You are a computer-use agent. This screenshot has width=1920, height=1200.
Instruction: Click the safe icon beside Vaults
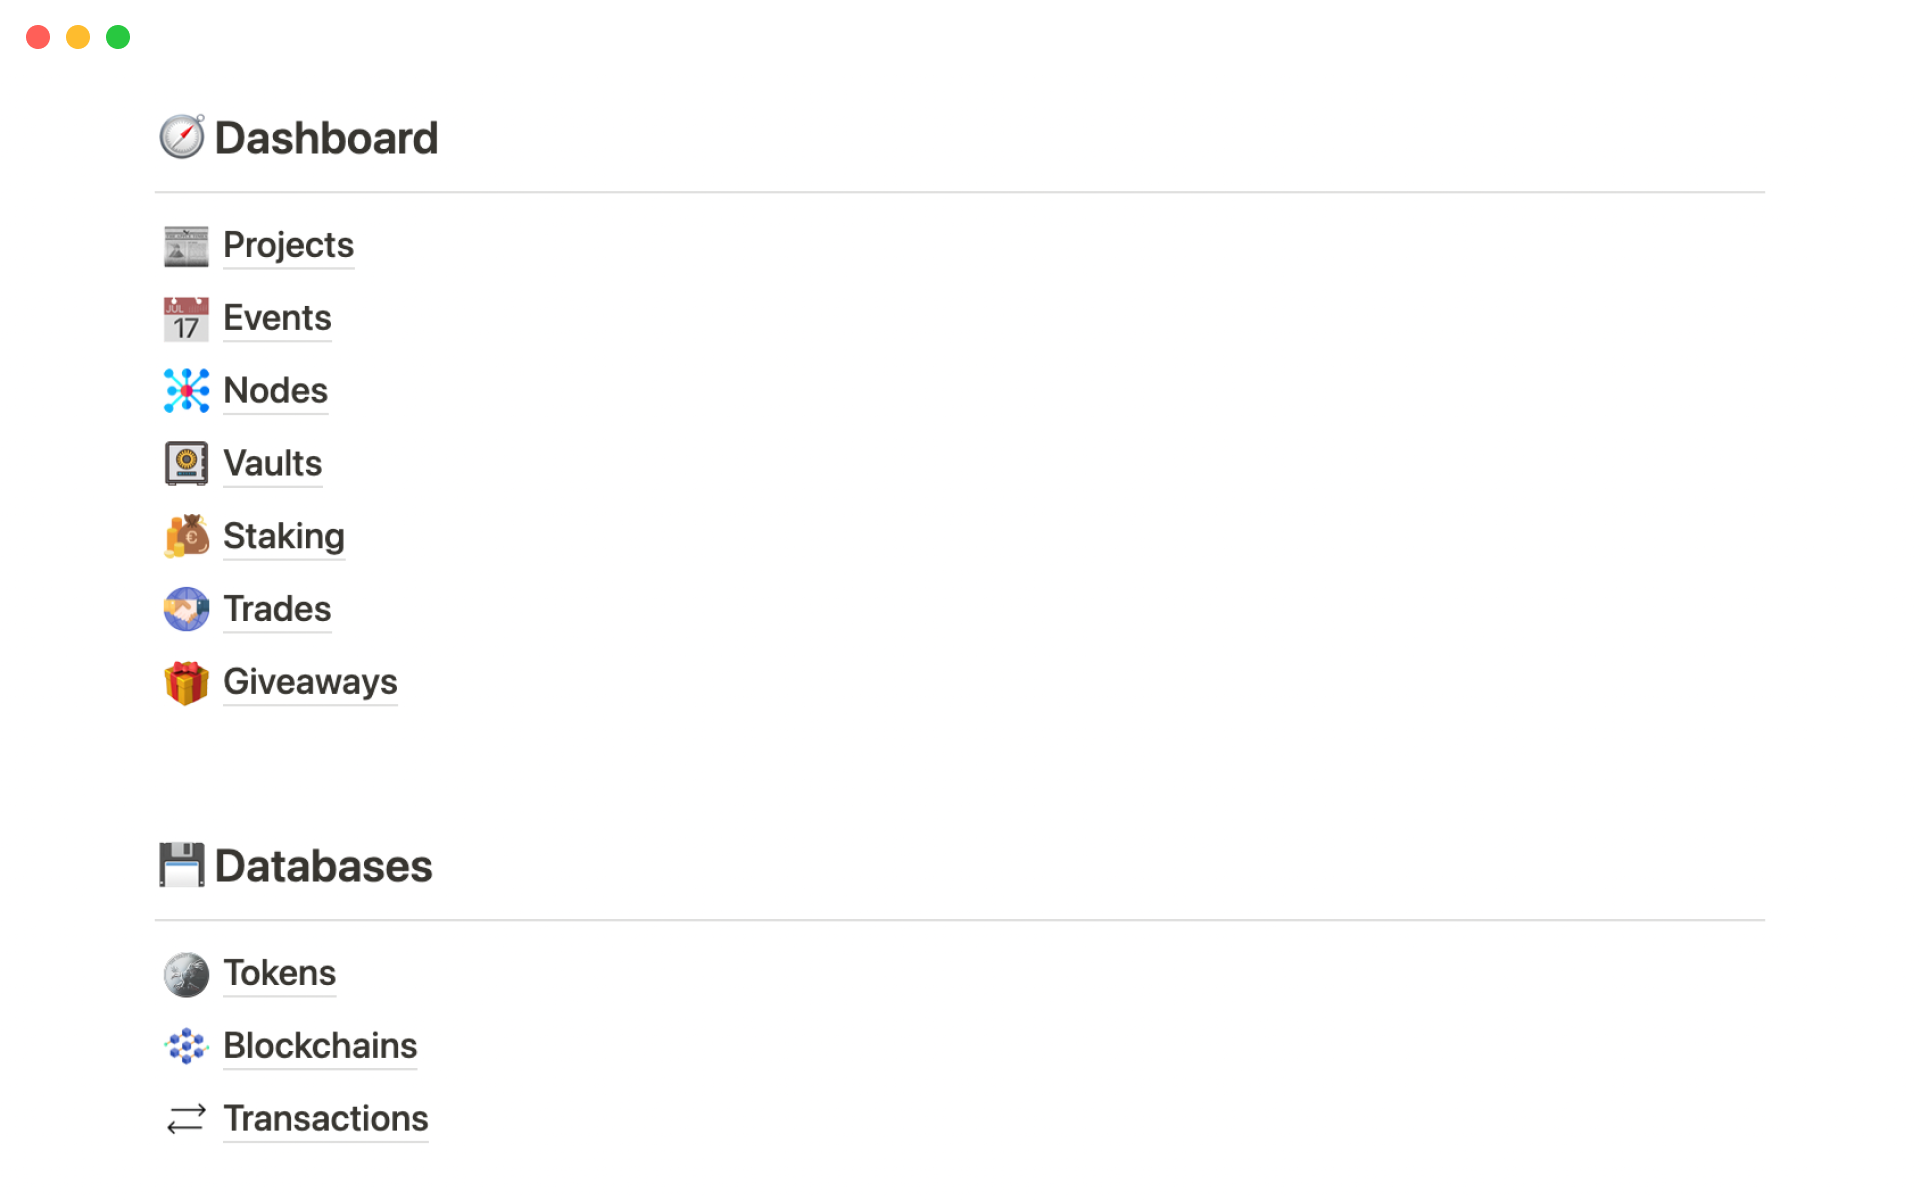tap(186, 464)
